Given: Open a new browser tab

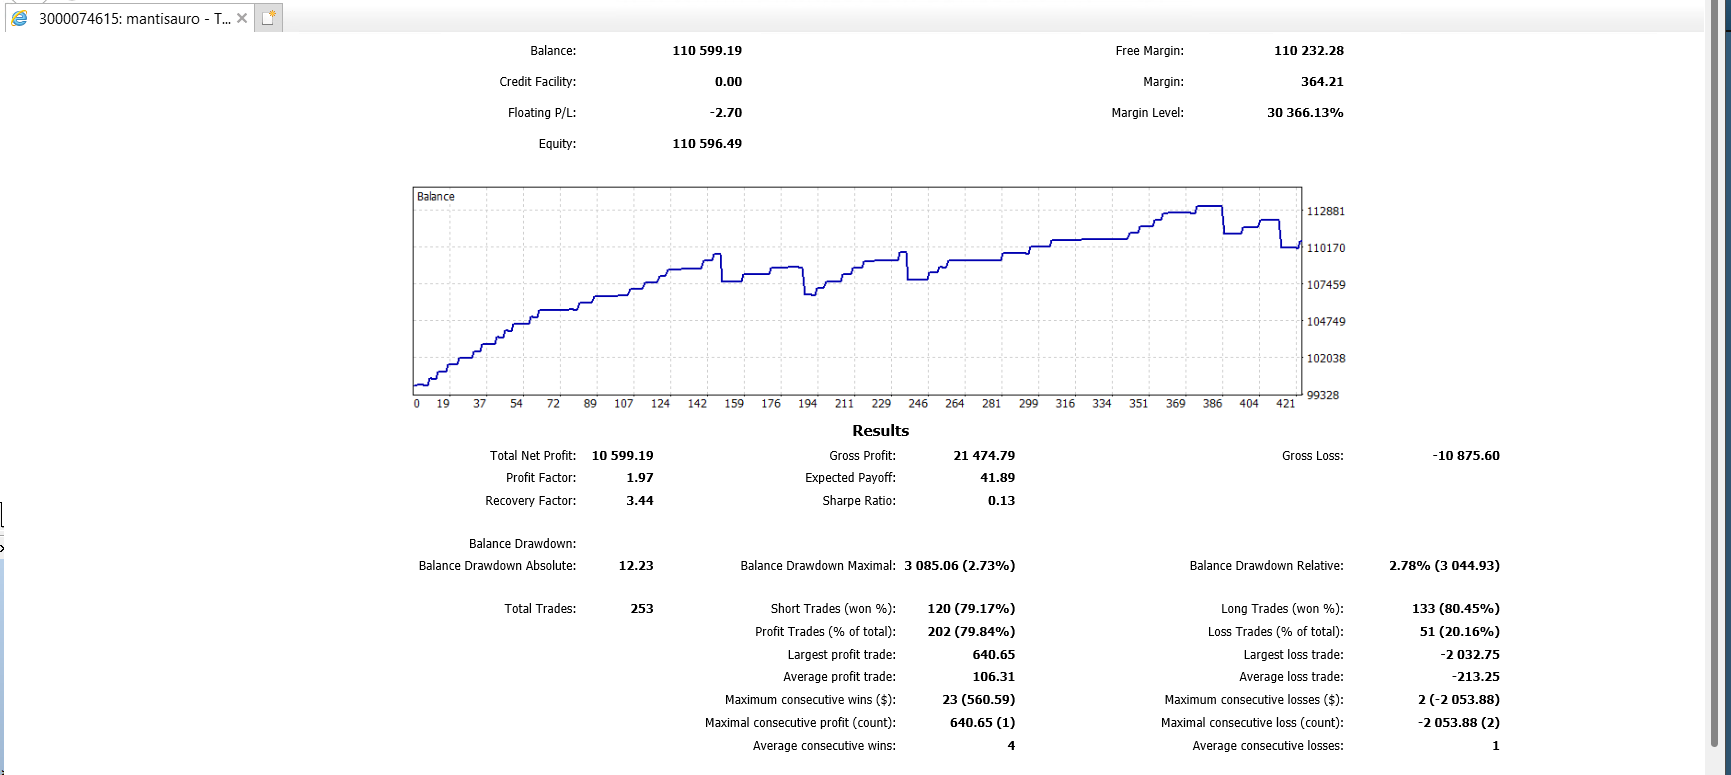Looking at the screenshot, I should [268, 18].
